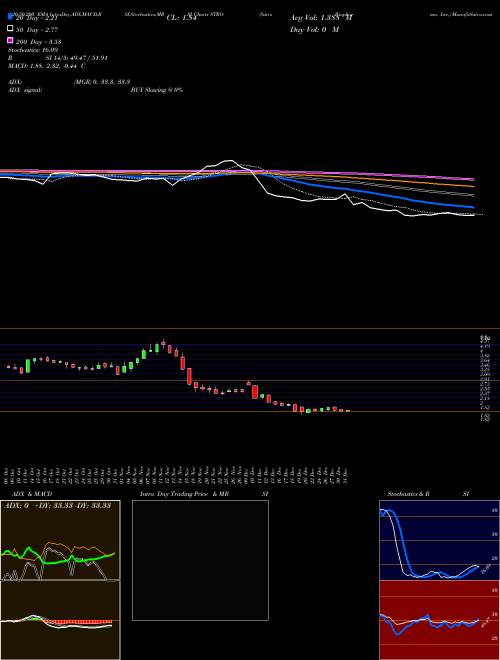Click the 'Avg Vol: 1.388 M' label
The width and height of the screenshot is (500, 660).
click(321, 18)
